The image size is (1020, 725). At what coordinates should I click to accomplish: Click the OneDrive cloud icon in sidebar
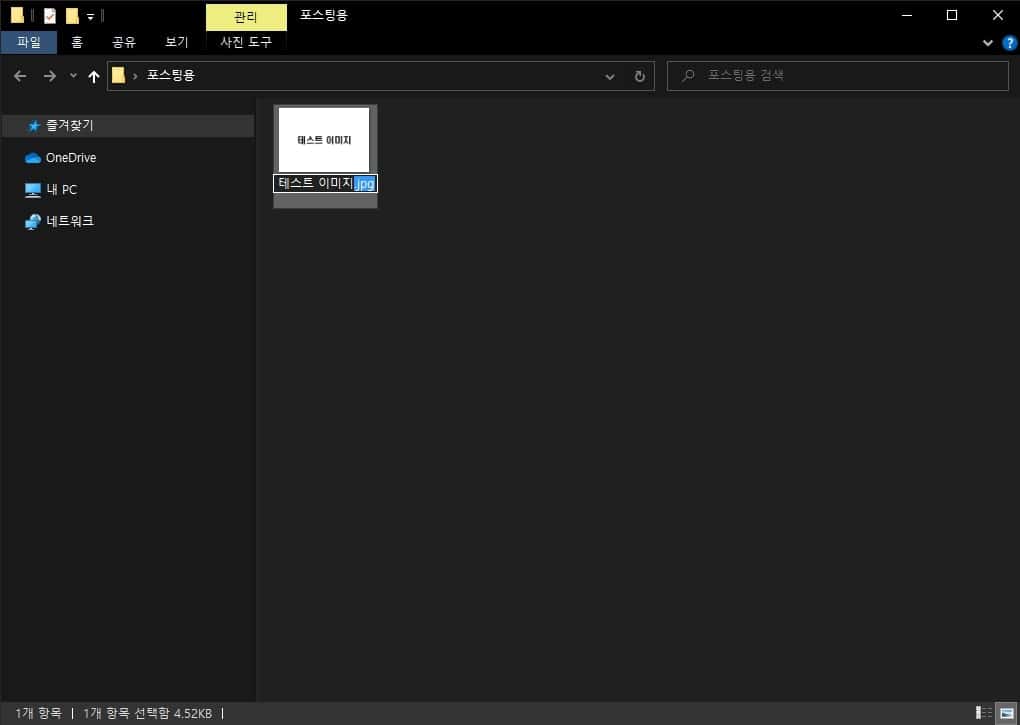tap(33, 158)
